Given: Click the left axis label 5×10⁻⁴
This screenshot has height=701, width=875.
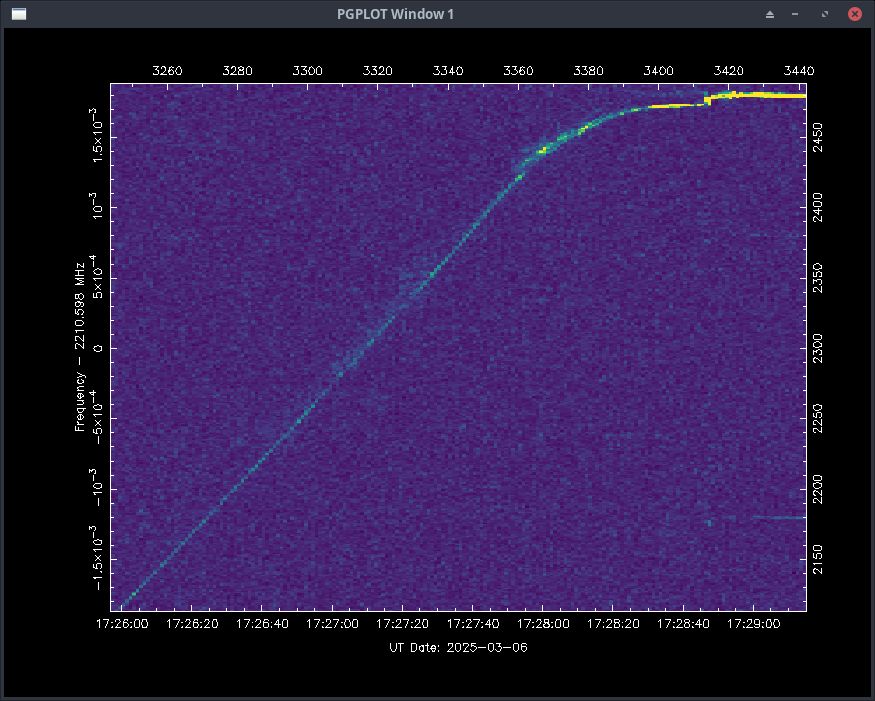Looking at the screenshot, I should pos(97,277).
